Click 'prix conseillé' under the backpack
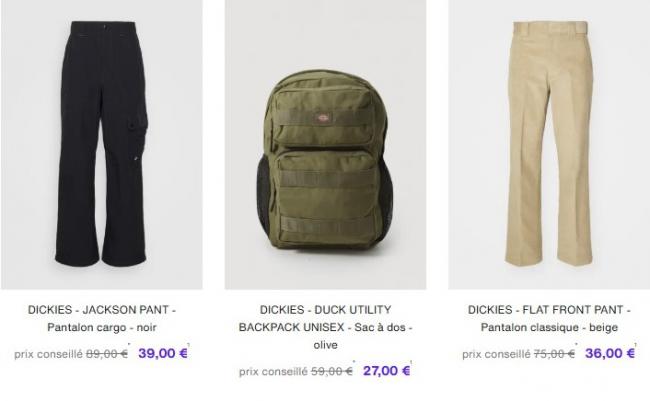650x401 pixels. click(x=274, y=372)
